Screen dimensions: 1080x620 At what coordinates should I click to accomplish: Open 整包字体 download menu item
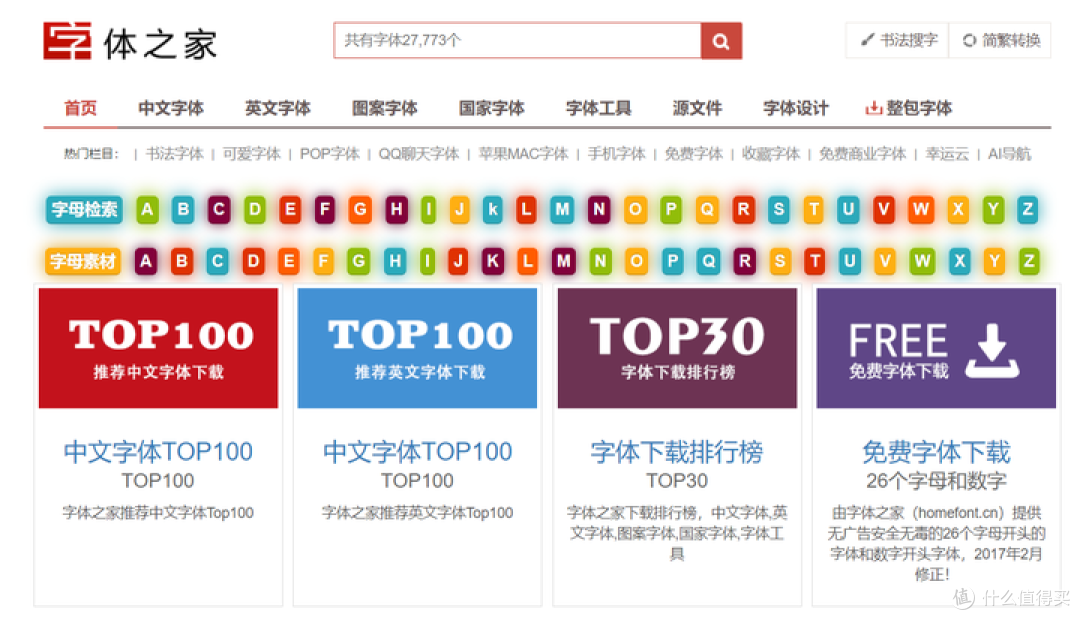click(908, 108)
